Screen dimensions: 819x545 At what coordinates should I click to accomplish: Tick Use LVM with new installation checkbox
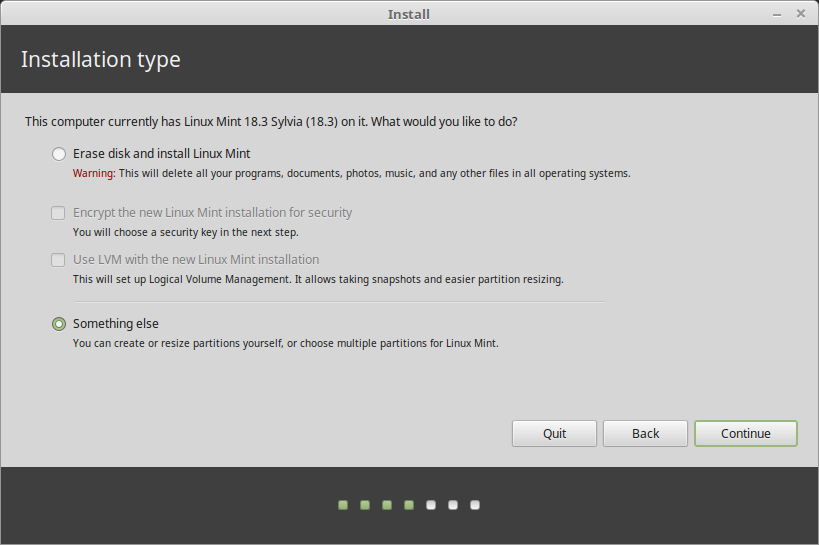58,260
